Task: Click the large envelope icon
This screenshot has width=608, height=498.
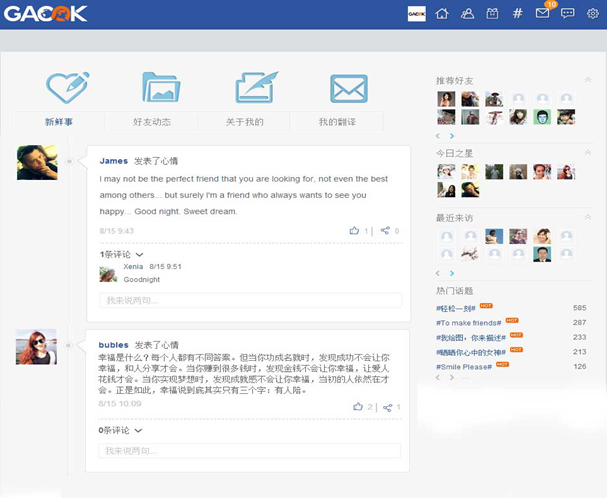Action: [x=349, y=89]
